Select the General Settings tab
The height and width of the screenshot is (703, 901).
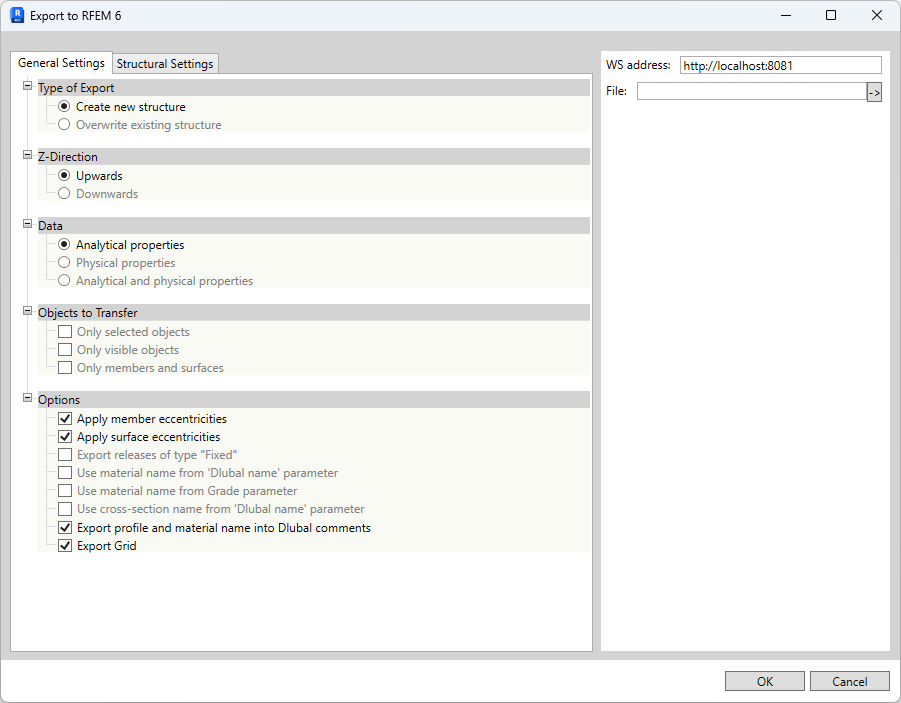click(61, 63)
